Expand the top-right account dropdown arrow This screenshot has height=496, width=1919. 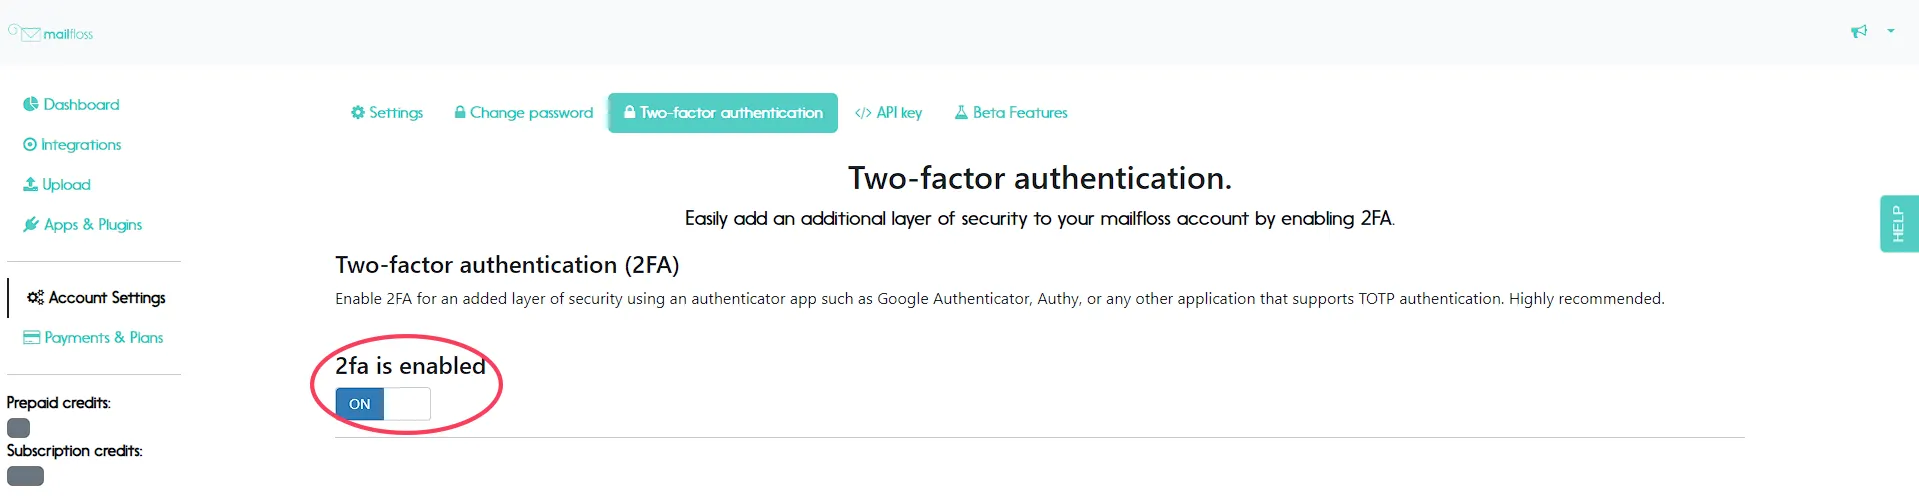1891,31
